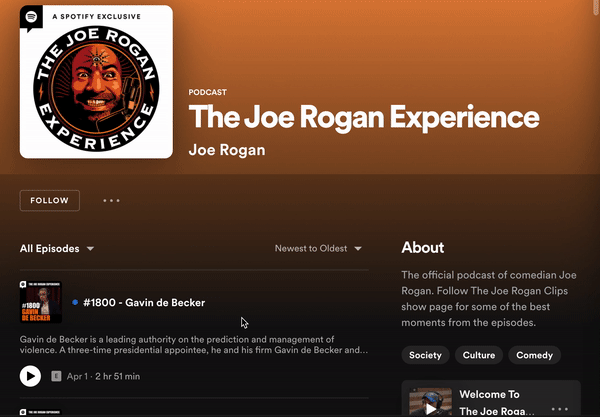Expand the All Episodes filter dropdown
This screenshot has height=417, width=600.
coord(57,248)
